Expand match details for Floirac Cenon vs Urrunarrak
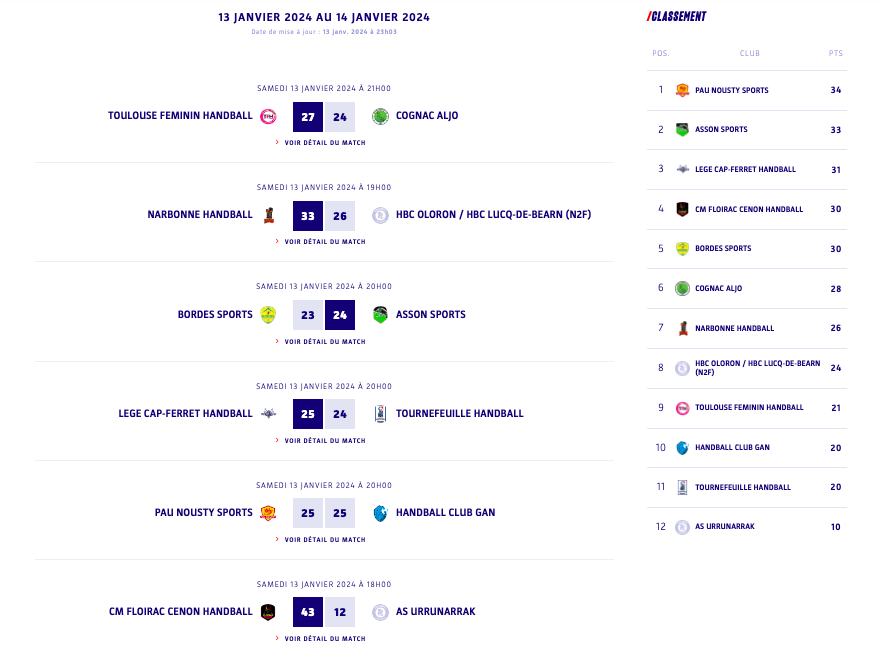This screenshot has width=882, height=655. click(324, 639)
